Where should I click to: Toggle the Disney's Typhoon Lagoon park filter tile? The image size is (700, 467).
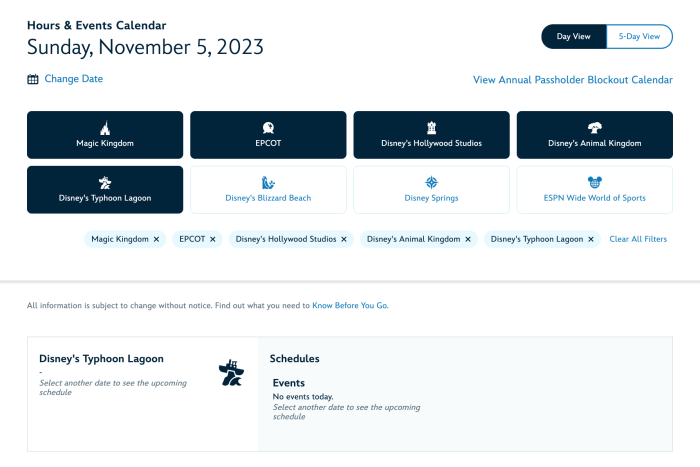(105, 190)
